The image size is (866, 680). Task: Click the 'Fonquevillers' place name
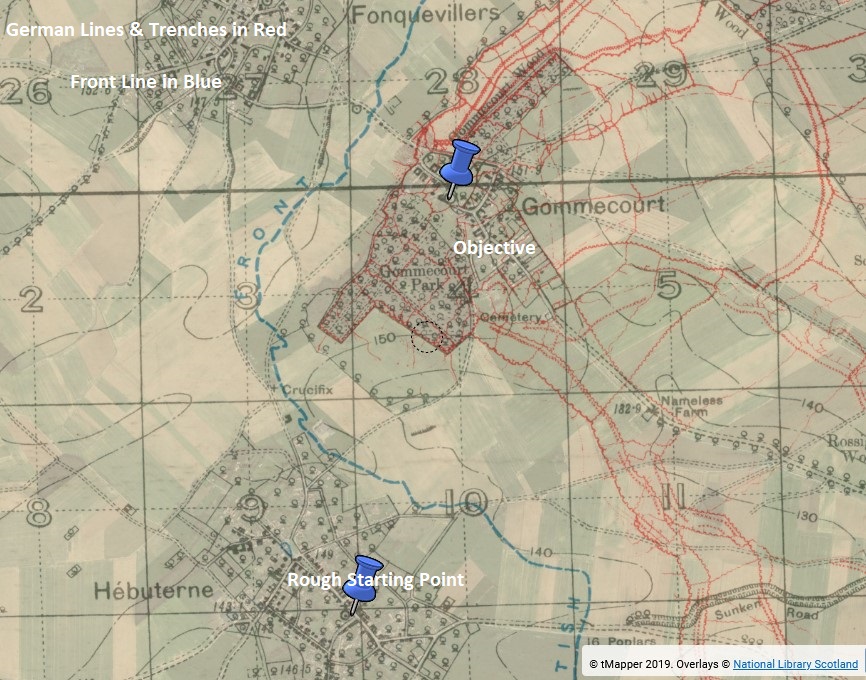point(425,14)
